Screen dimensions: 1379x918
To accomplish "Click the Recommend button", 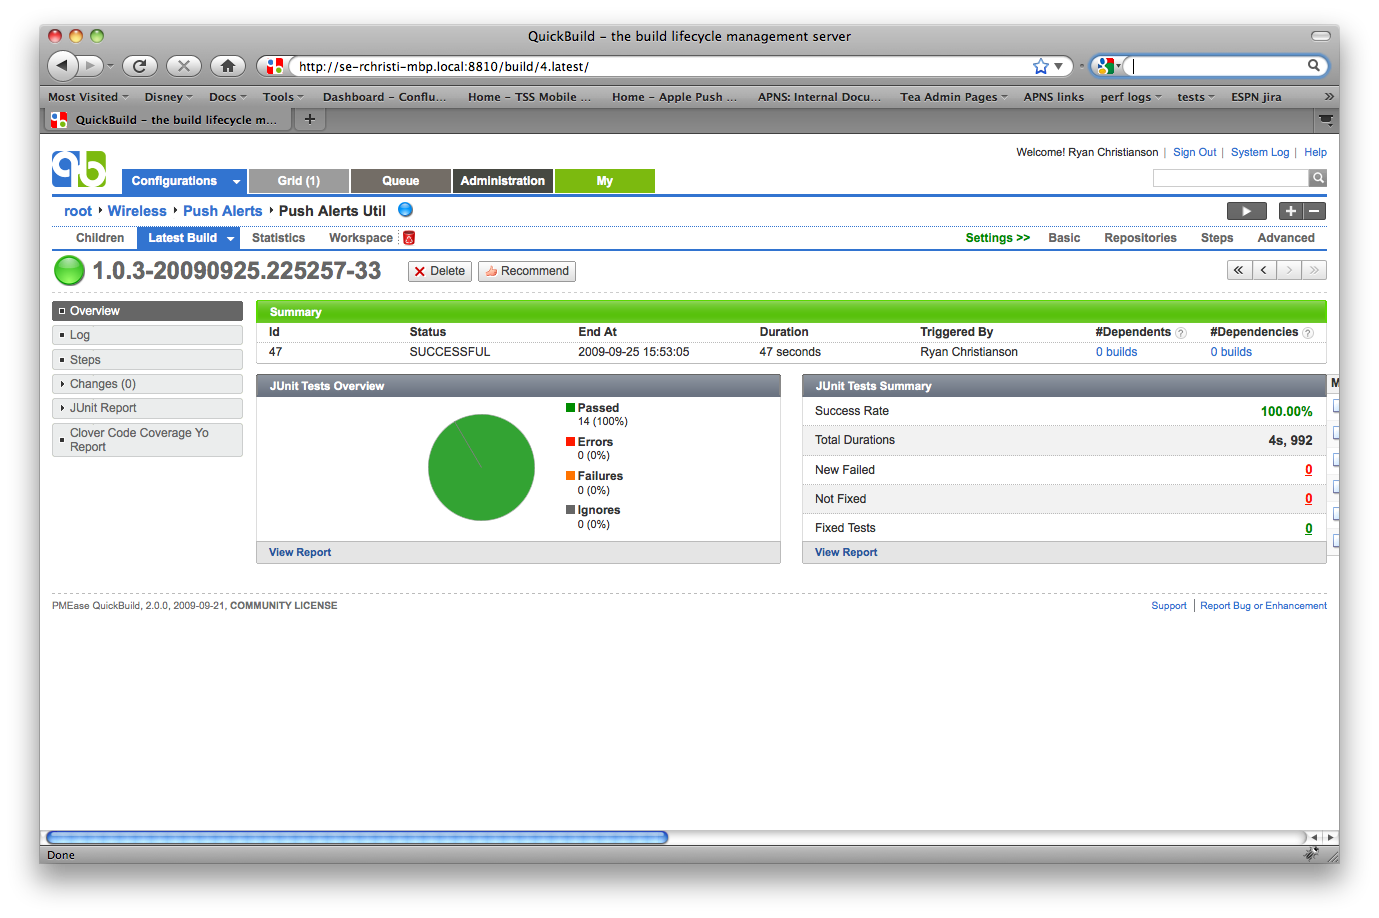I will (526, 271).
